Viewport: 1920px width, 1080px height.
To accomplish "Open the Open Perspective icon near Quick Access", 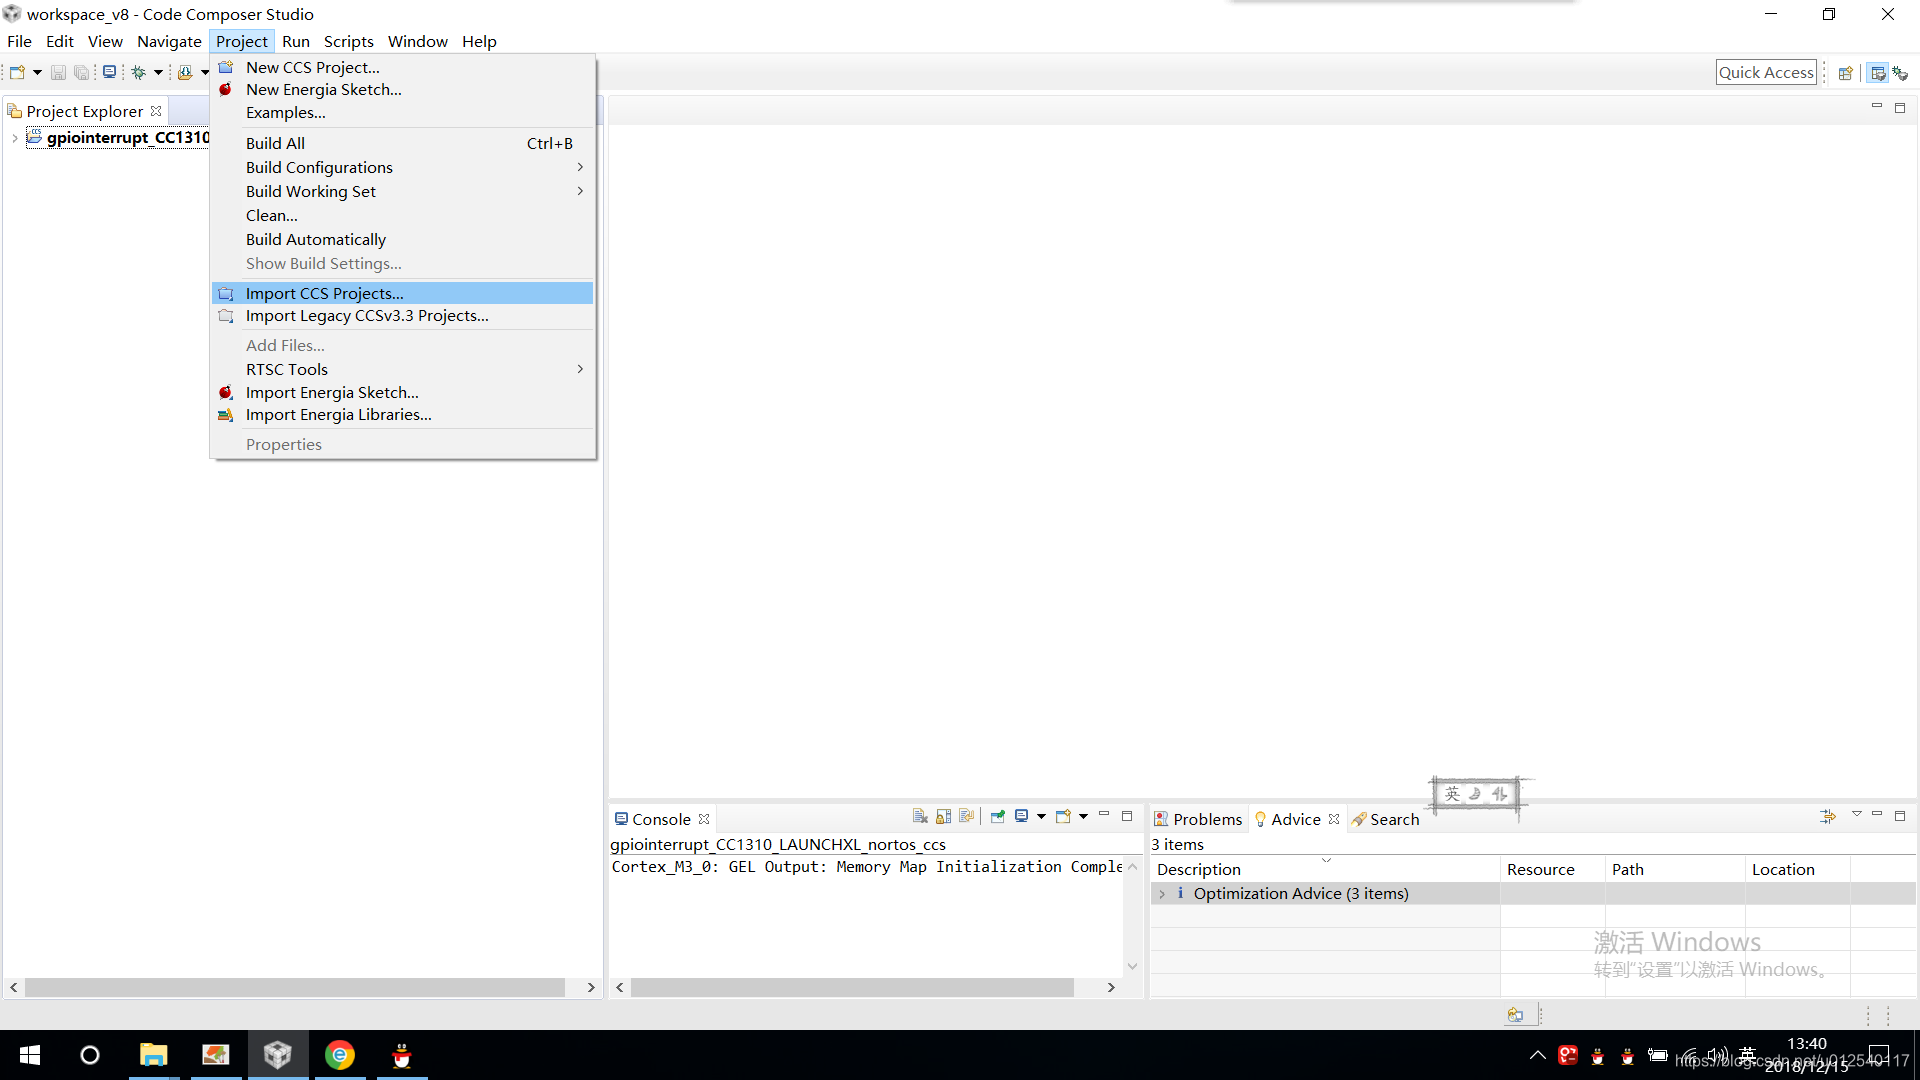I will 1846,73.
